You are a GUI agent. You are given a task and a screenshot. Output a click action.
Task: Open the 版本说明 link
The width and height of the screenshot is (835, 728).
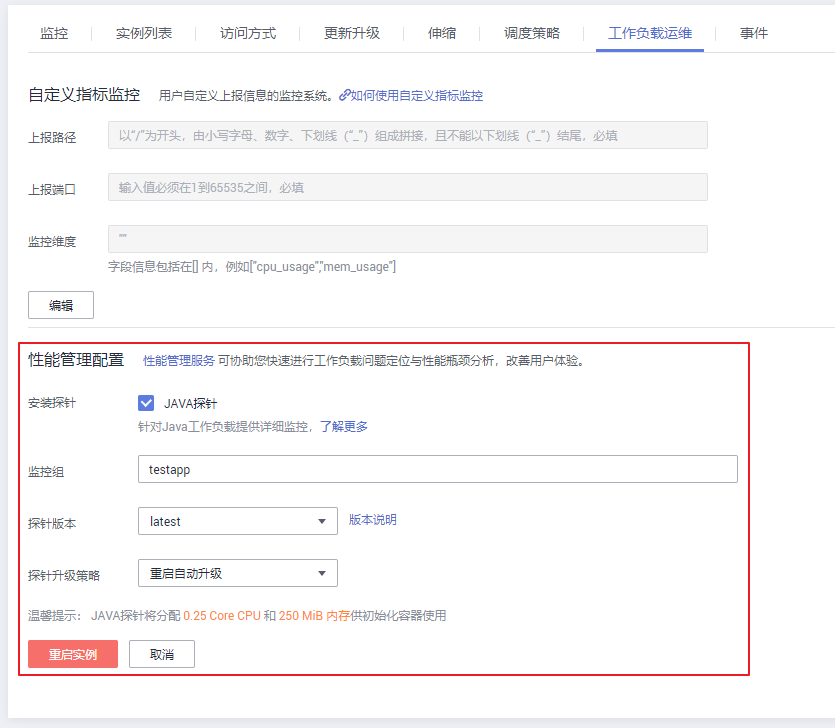(372, 520)
